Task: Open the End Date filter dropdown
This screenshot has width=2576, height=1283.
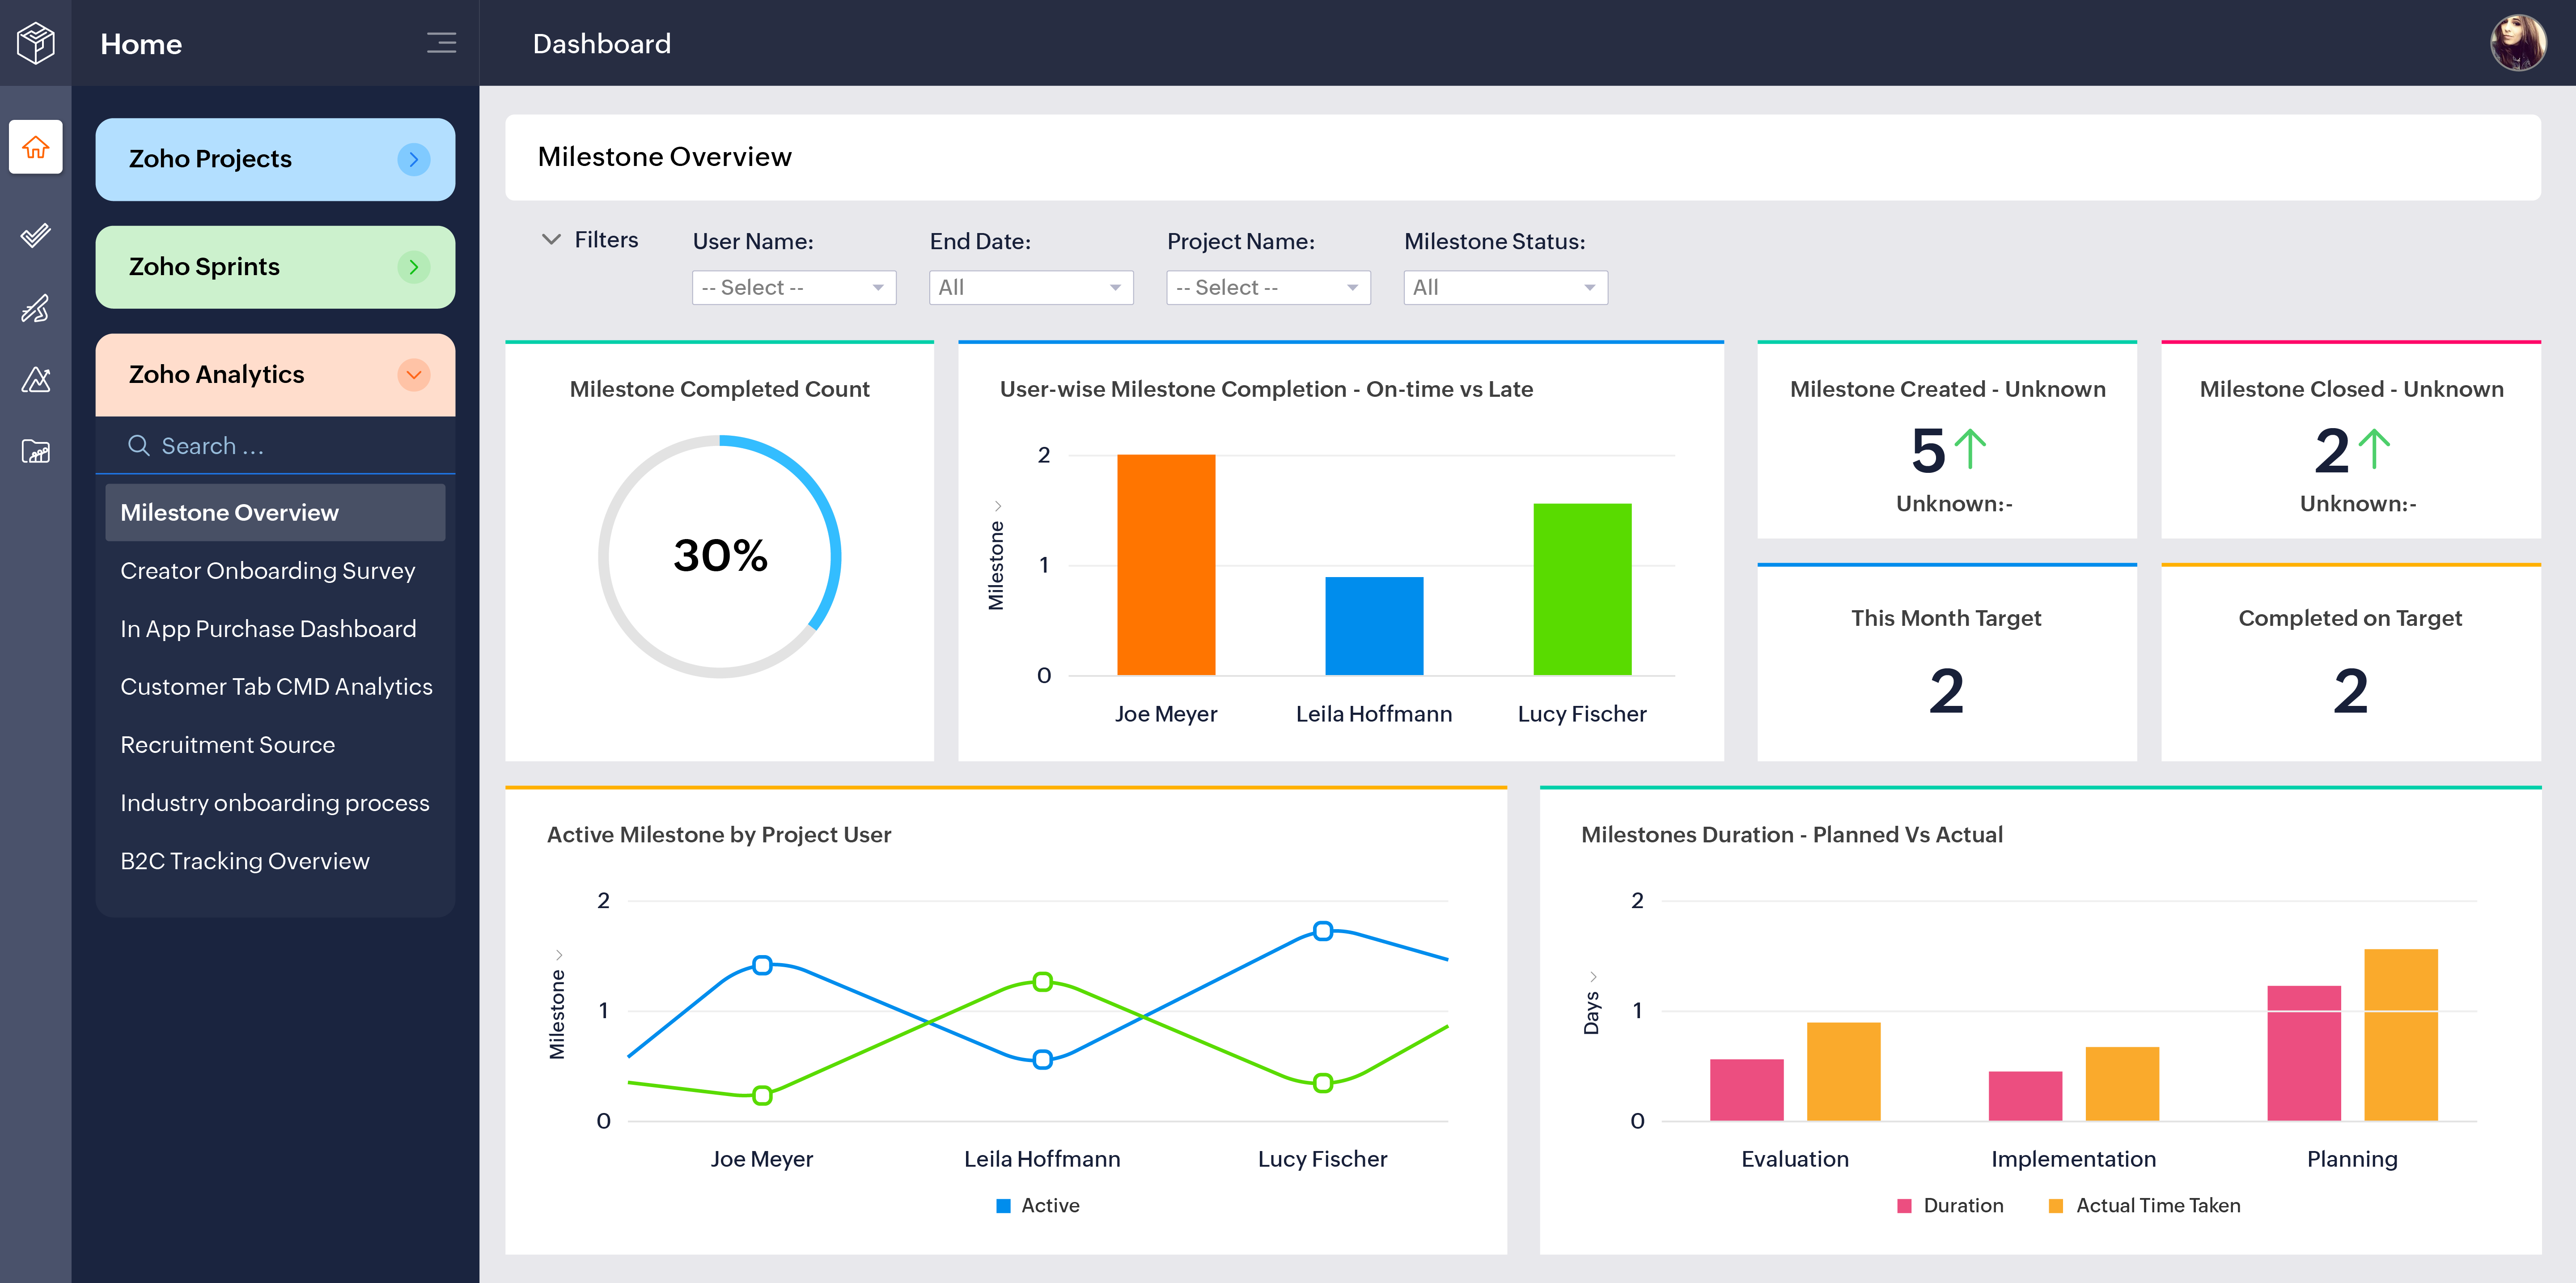Action: (x=1030, y=288)
